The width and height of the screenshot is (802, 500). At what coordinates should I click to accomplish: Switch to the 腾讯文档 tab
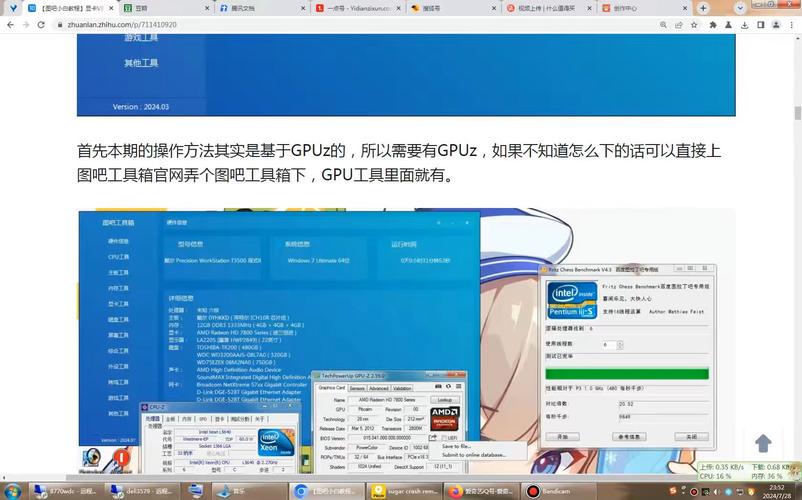click(263, 8)
